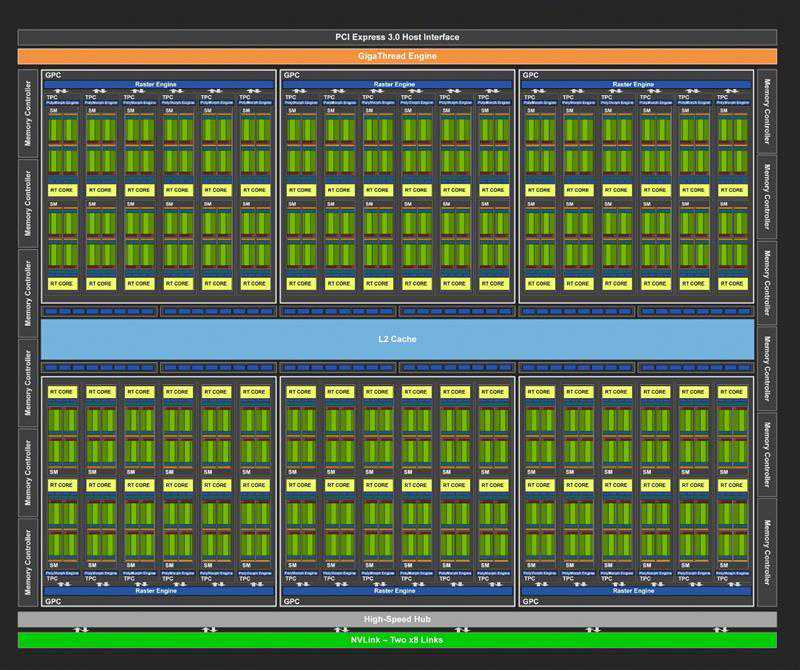This screenshot has height=670, width=800.
Task: Click the PCI Express 3.0 Host Interface bar
Action: [397, 37]
